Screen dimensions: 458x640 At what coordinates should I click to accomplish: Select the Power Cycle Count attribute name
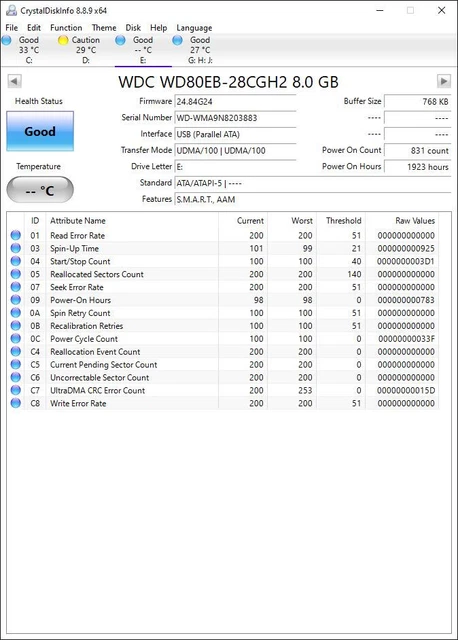pos(84,339)
